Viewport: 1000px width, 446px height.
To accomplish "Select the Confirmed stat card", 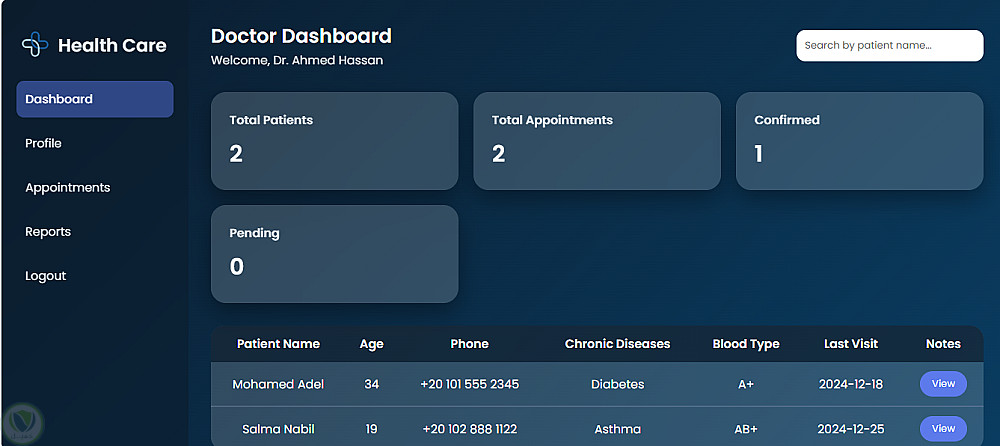I will tap(860, 141).
